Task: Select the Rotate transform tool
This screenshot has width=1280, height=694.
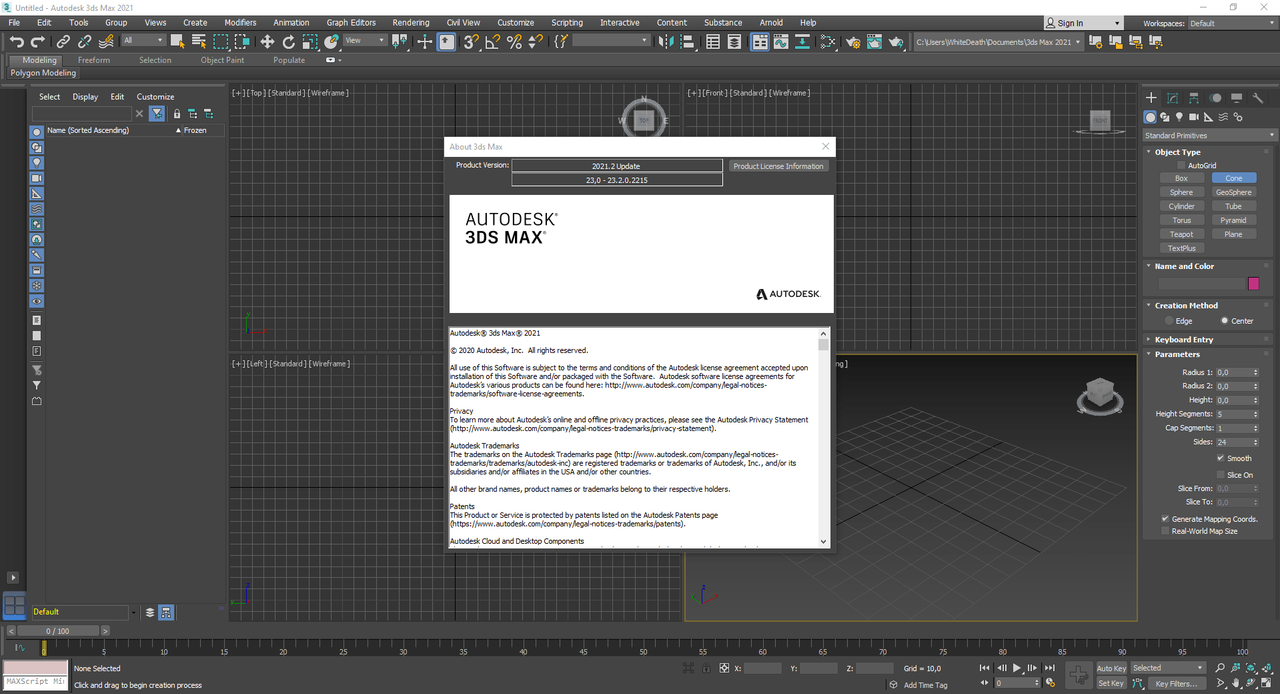Action: pyautogui.click(x=289, y=41)
